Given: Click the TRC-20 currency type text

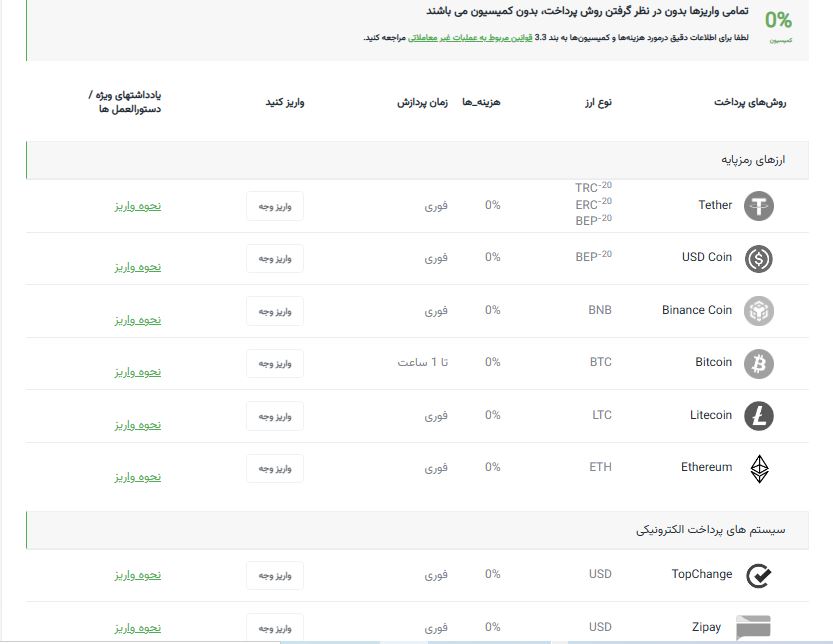Looking at the screenshot, I should pos(593,187).
